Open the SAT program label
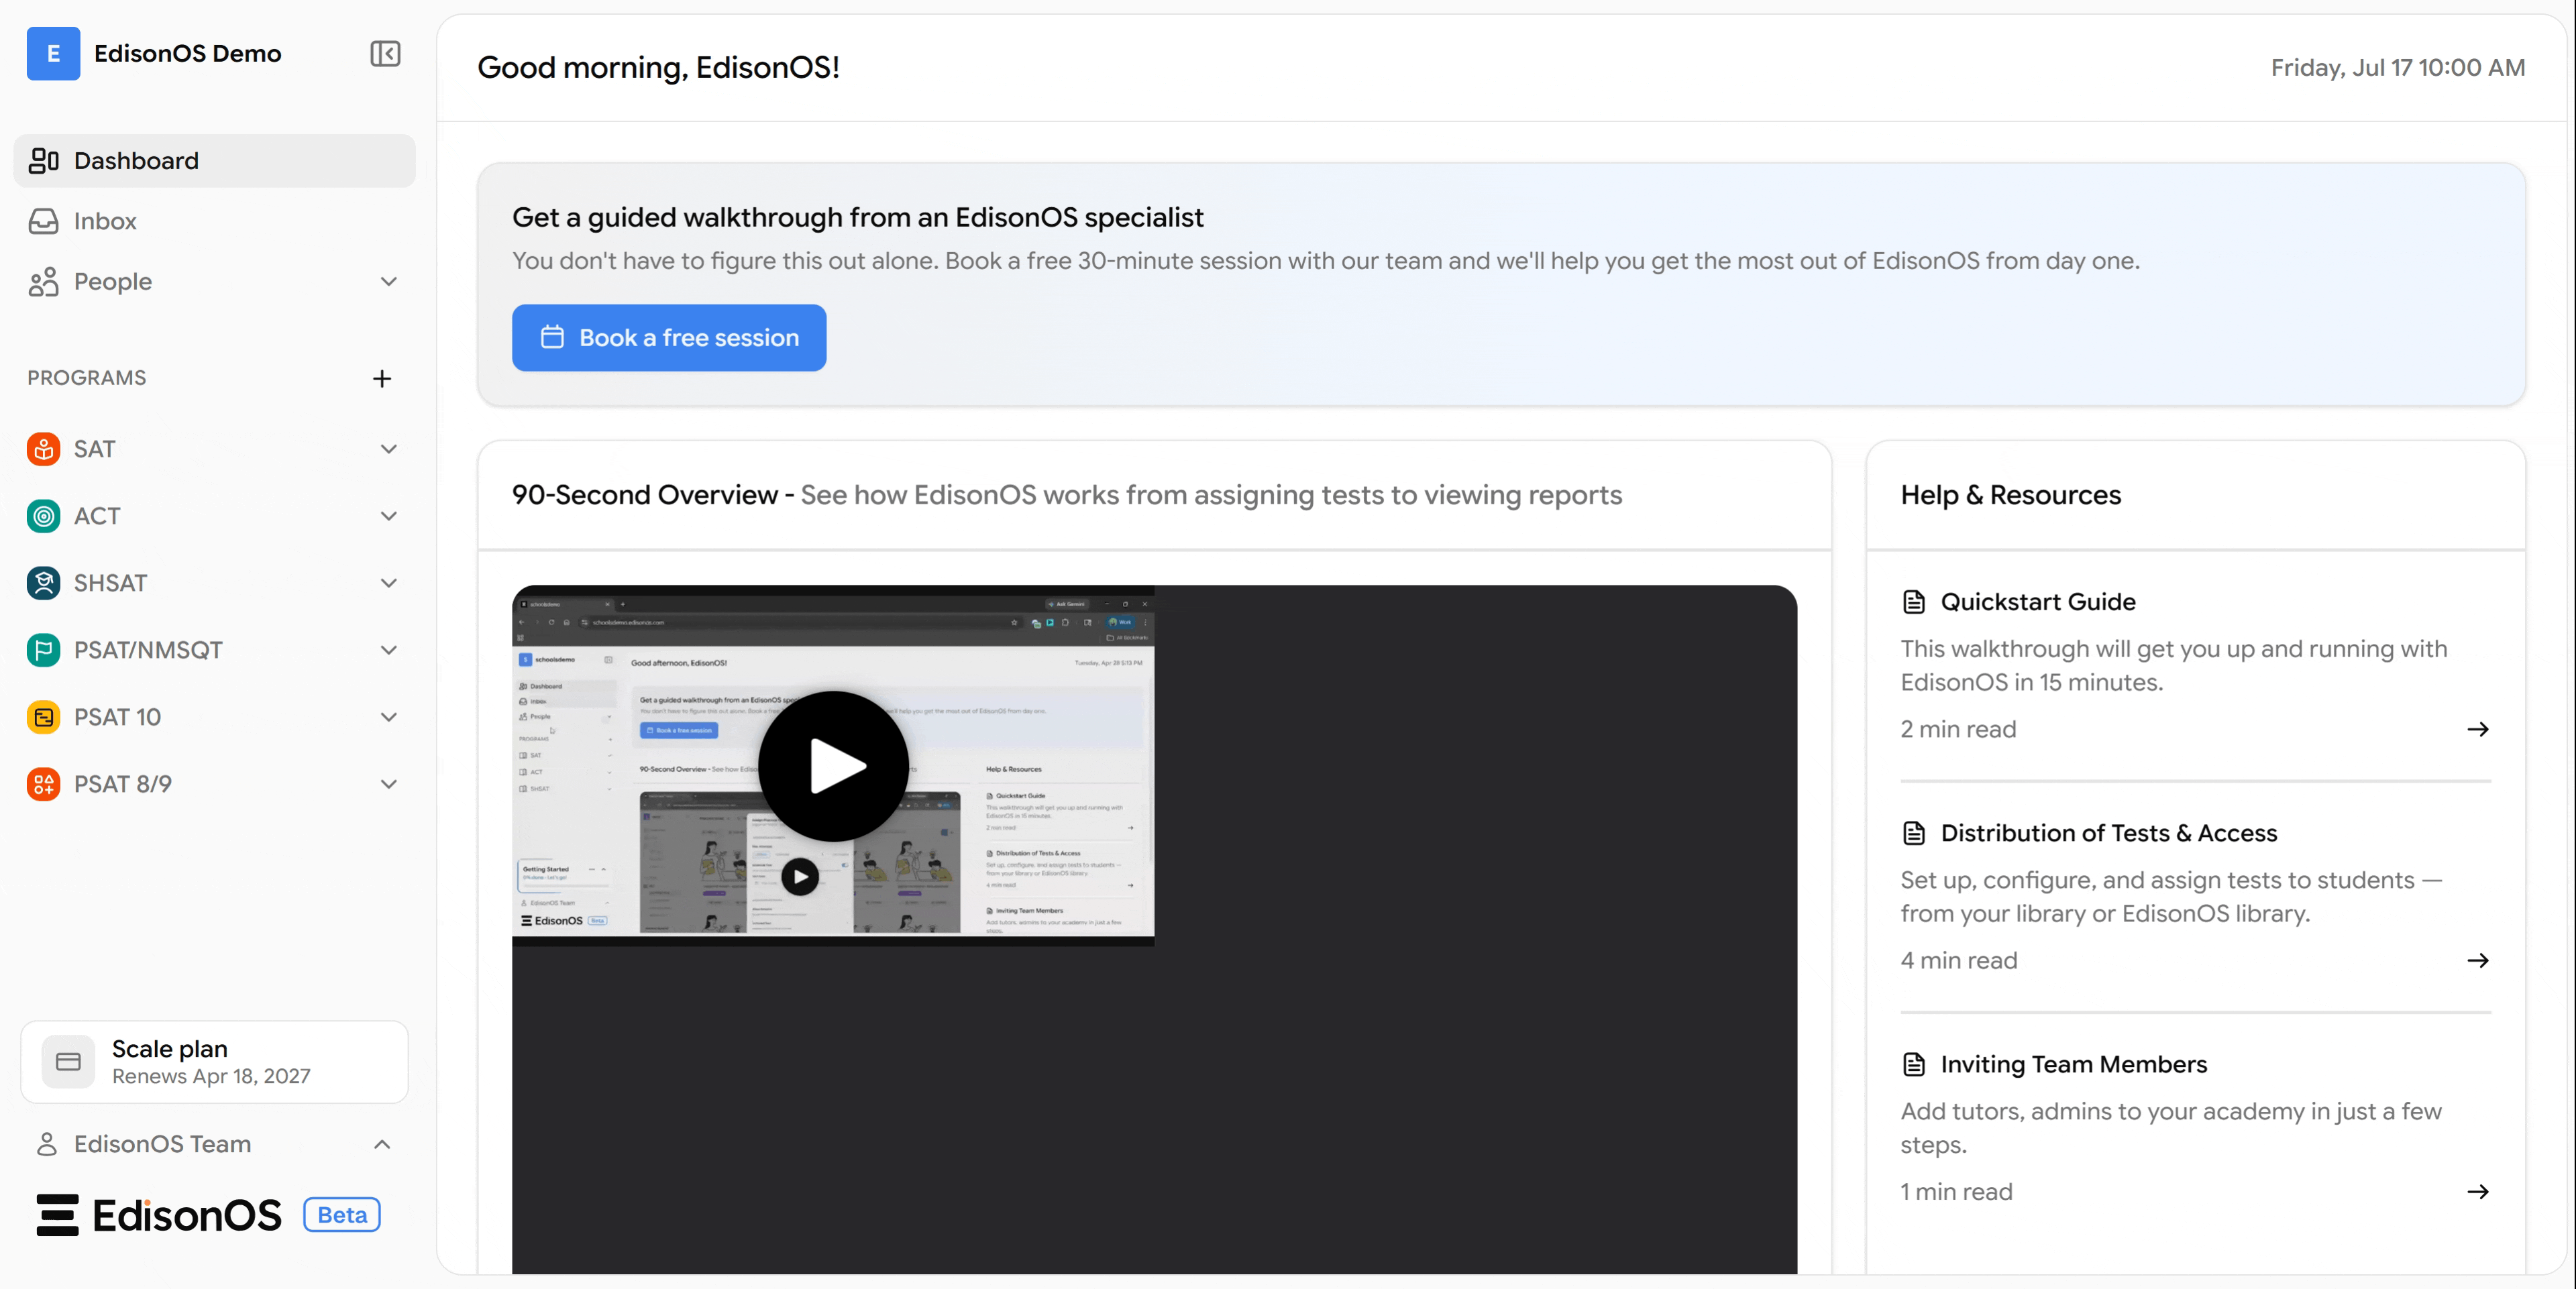The image size is (2576, 1289). [95, 449]
